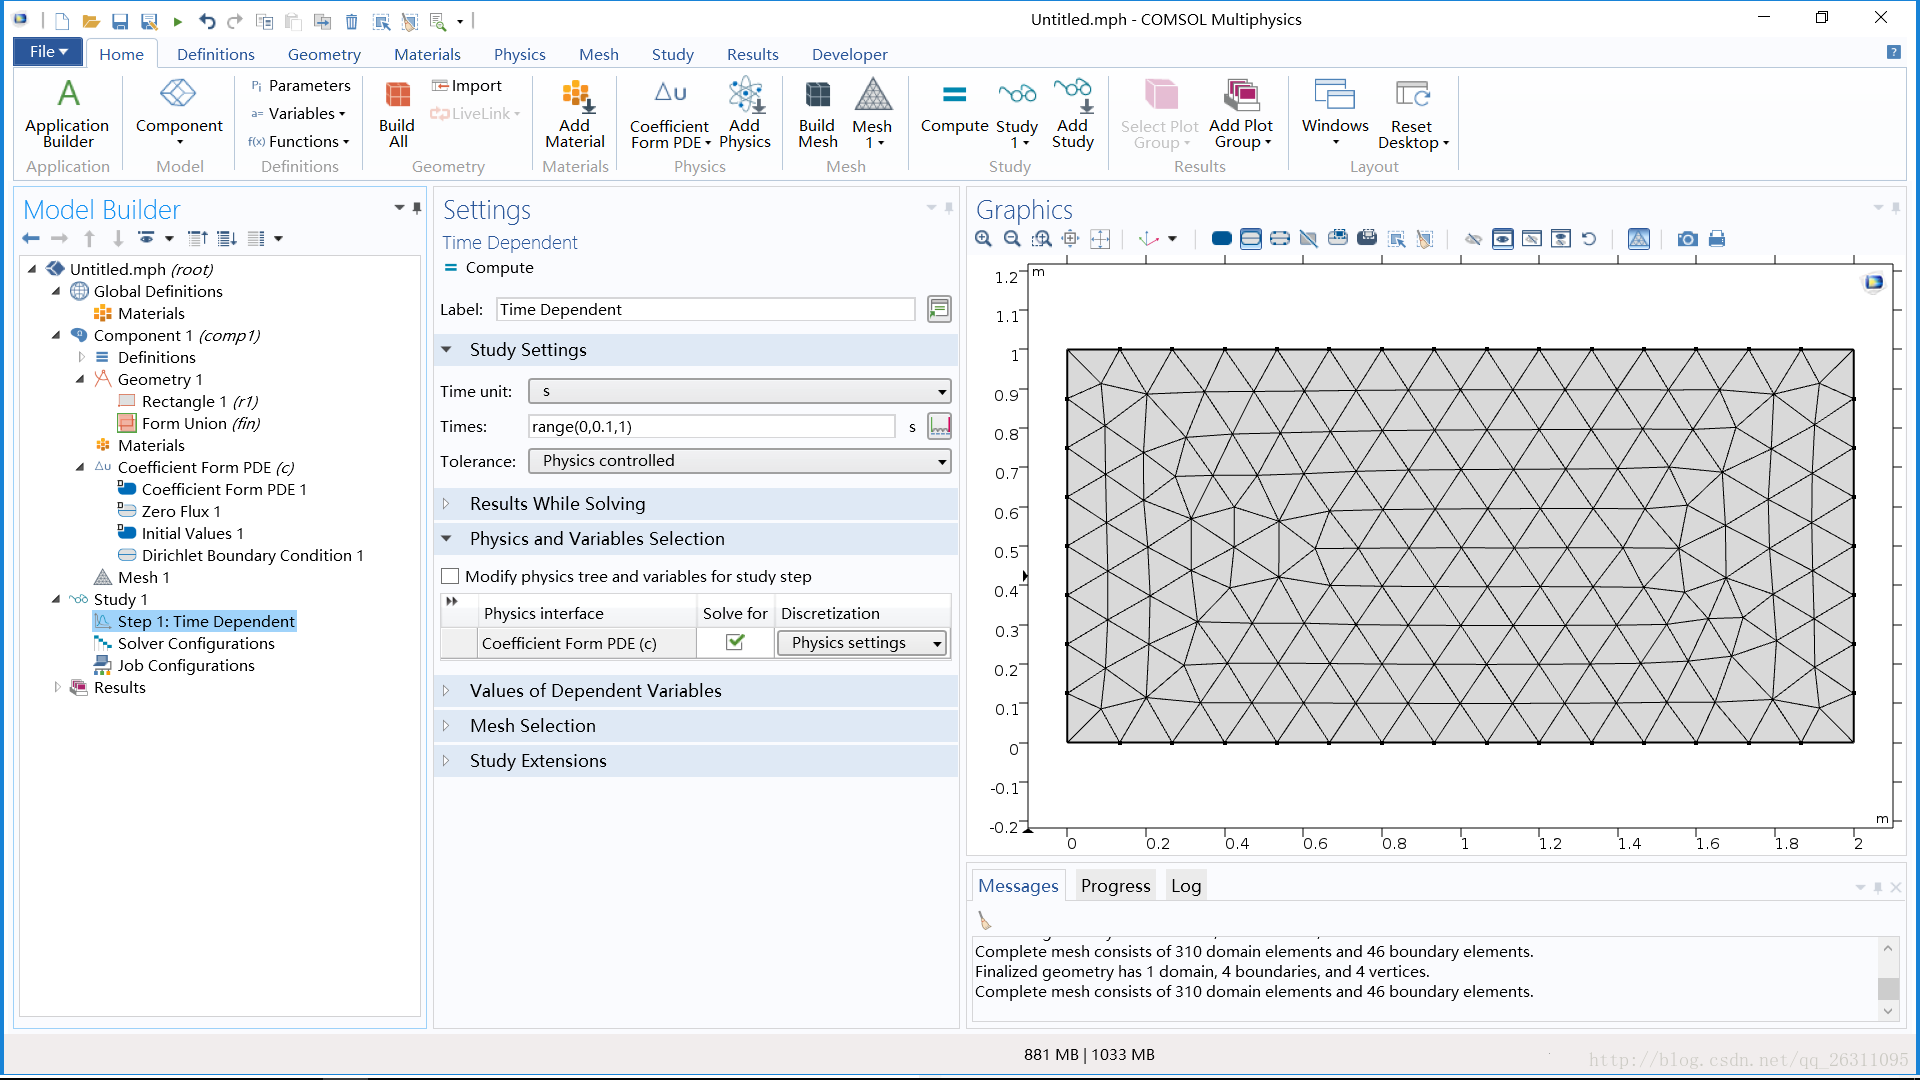
Task: Click Model Builder back arrow icon
Action: 31,238
